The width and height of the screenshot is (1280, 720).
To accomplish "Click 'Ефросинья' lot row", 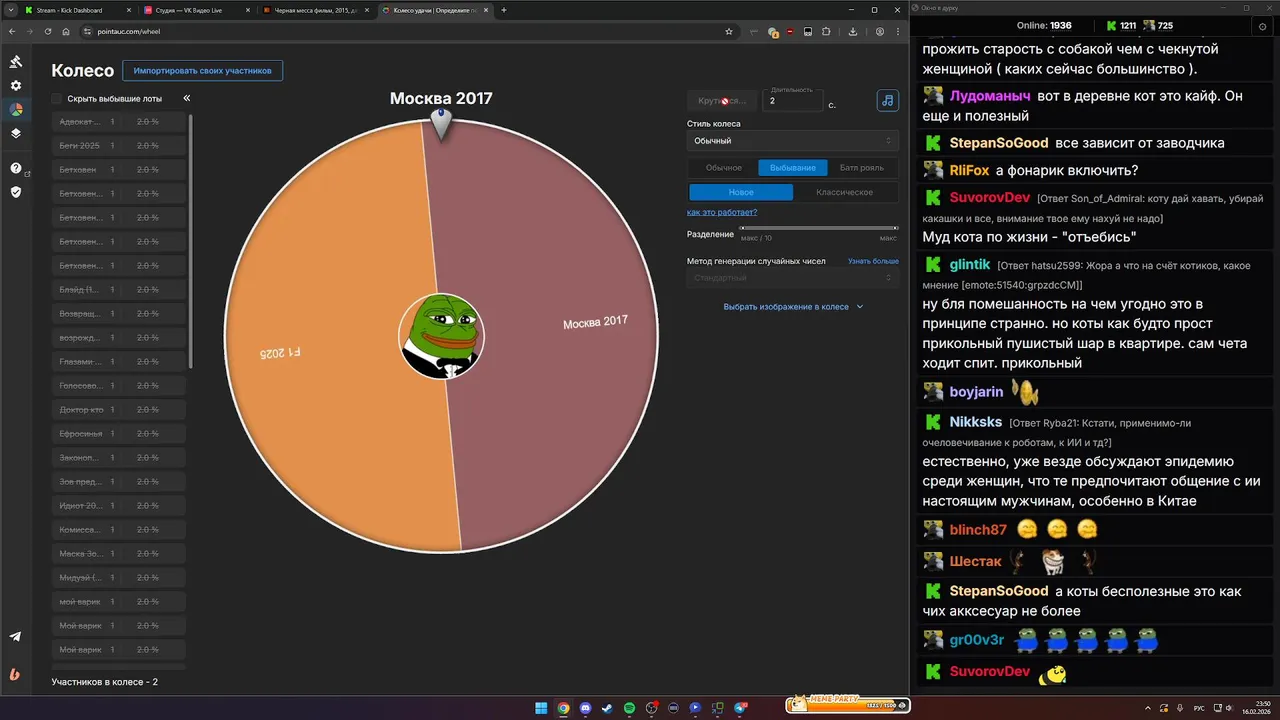I will 118,434.
